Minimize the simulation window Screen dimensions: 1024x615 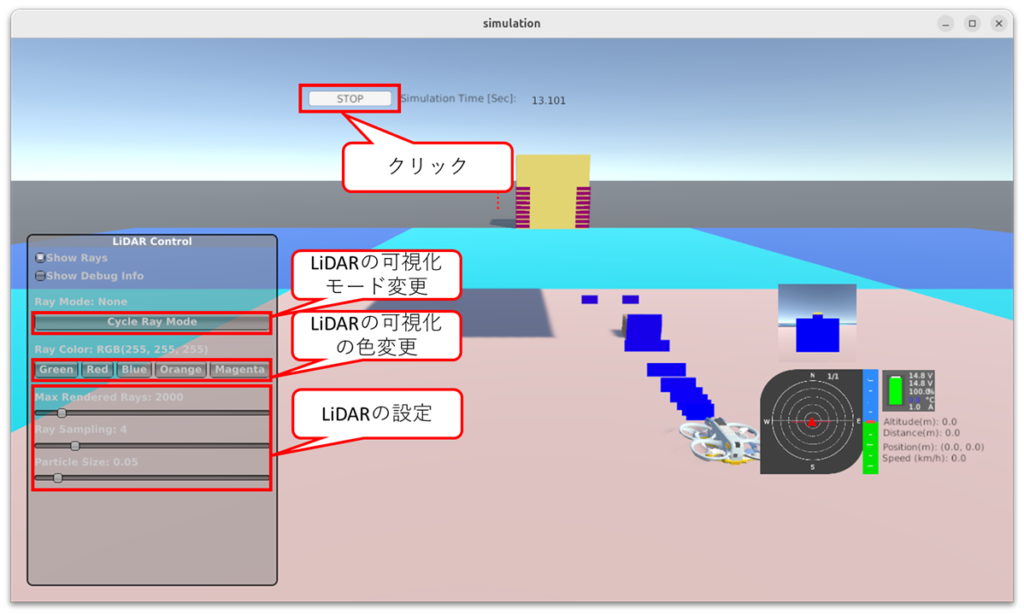pos(945,23)
